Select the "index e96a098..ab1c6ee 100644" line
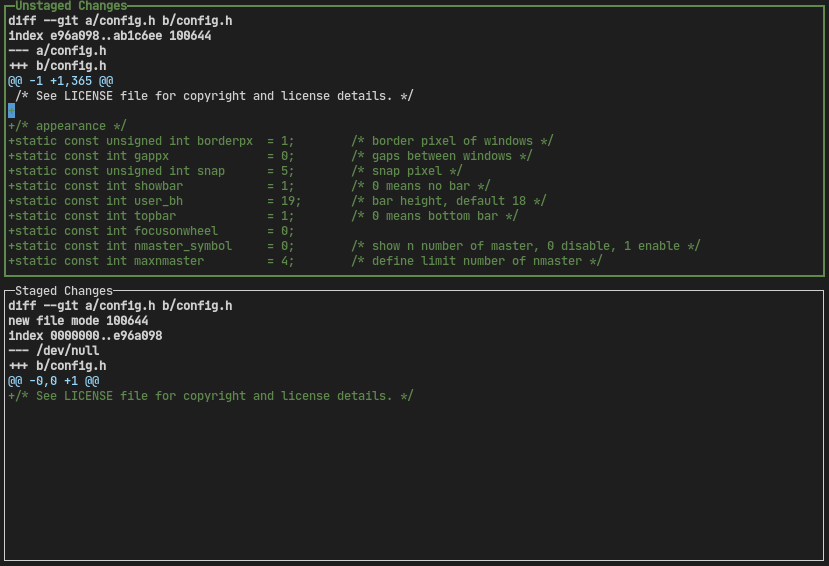829x566 pixels. click(x=109, y=36)
